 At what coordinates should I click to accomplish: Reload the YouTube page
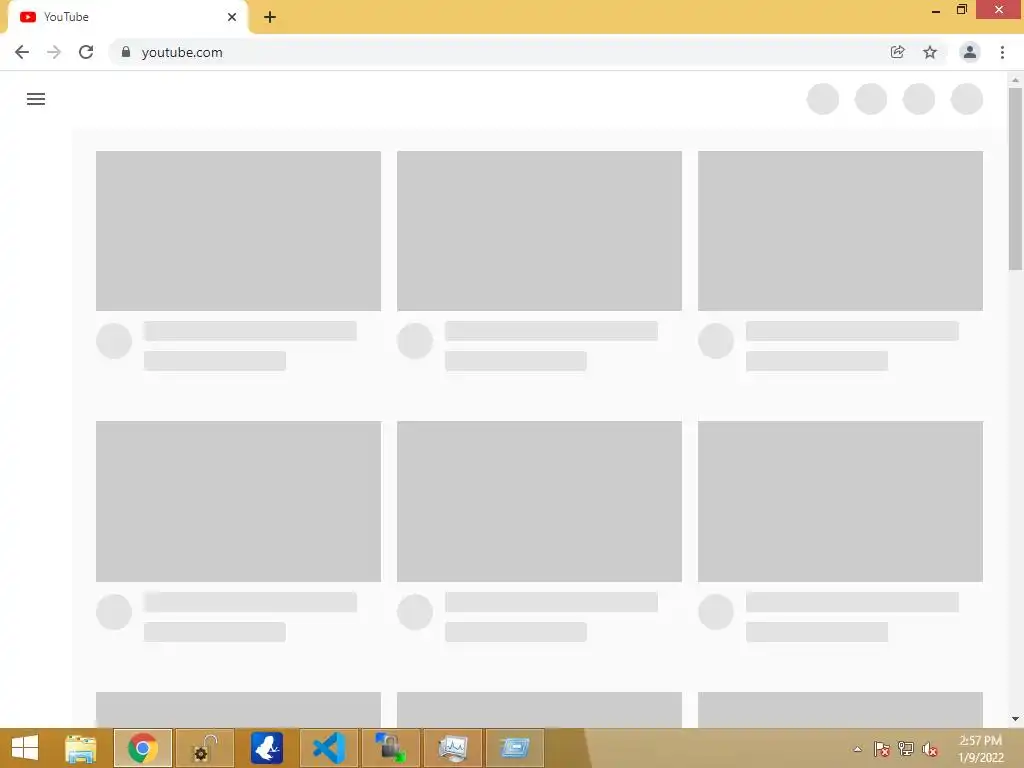click(x=86, y=52)
